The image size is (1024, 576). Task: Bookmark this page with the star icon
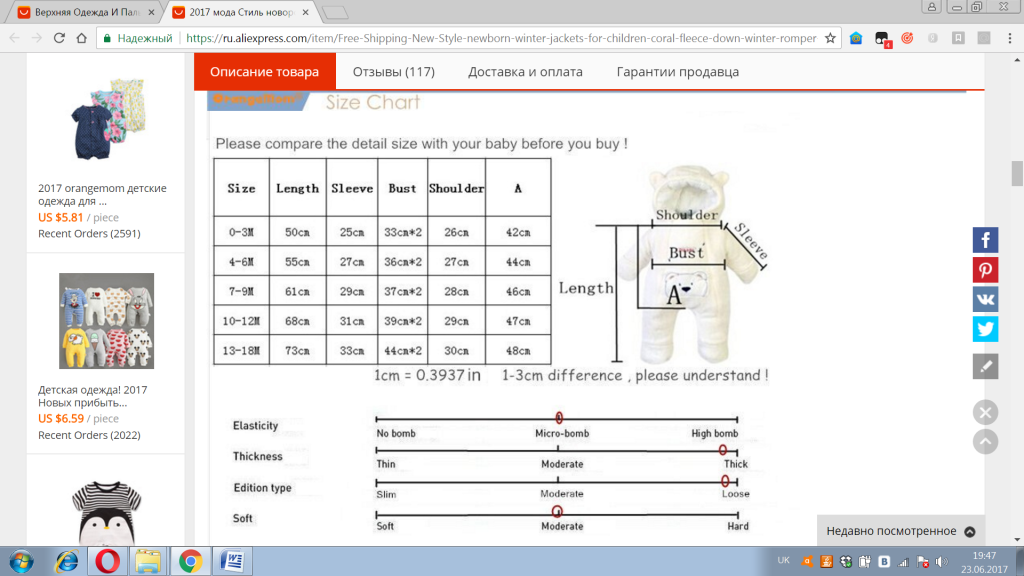(830, 38)
